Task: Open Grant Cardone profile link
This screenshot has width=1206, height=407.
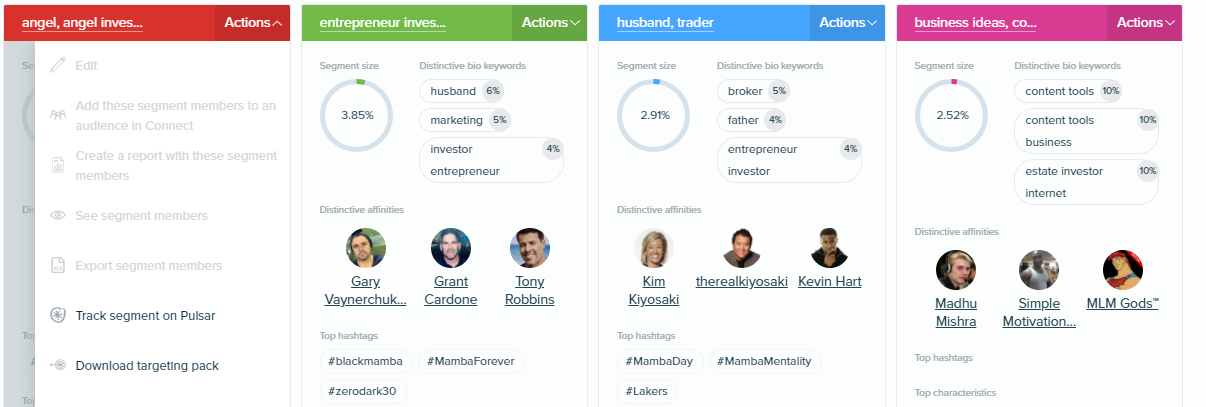Action: pos(451,291)
